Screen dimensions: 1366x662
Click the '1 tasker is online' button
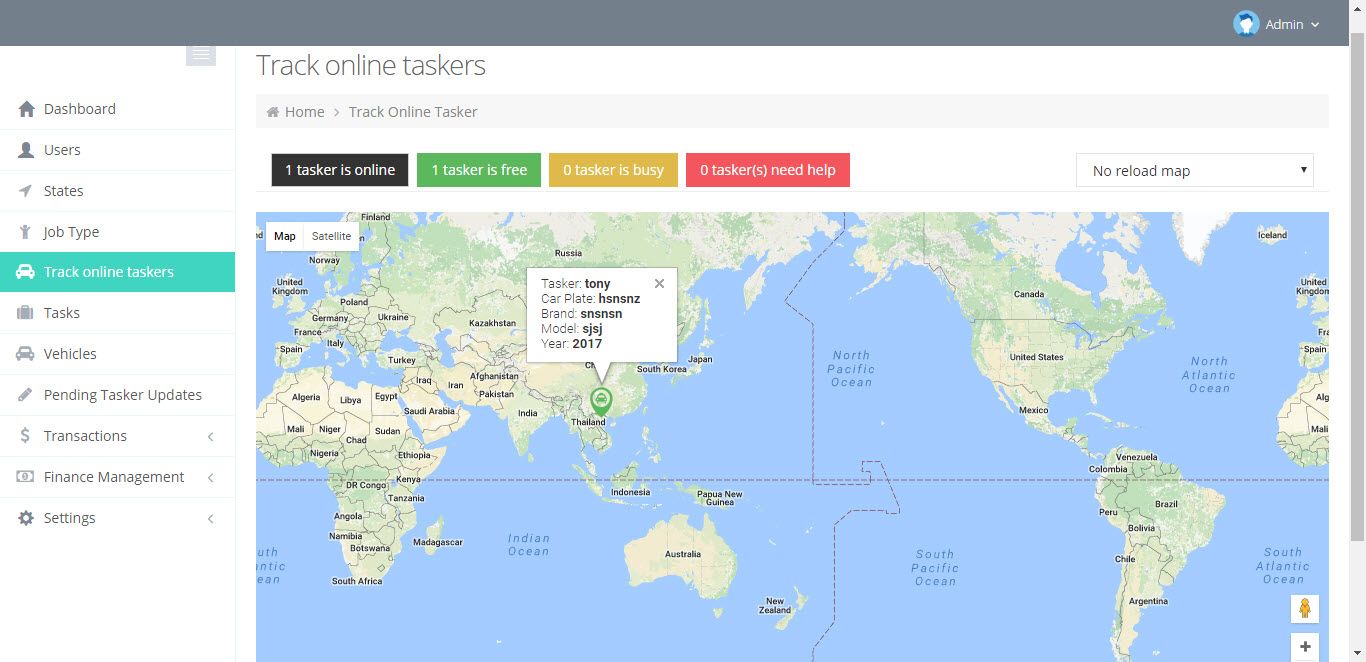tap(340, 170)
